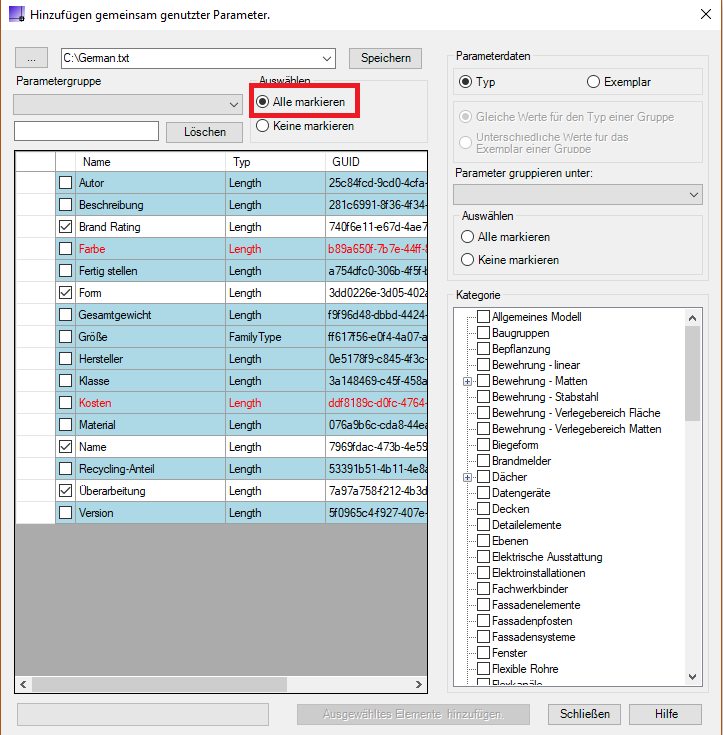Check the Bepflanzung category

(x=483, y=349)
